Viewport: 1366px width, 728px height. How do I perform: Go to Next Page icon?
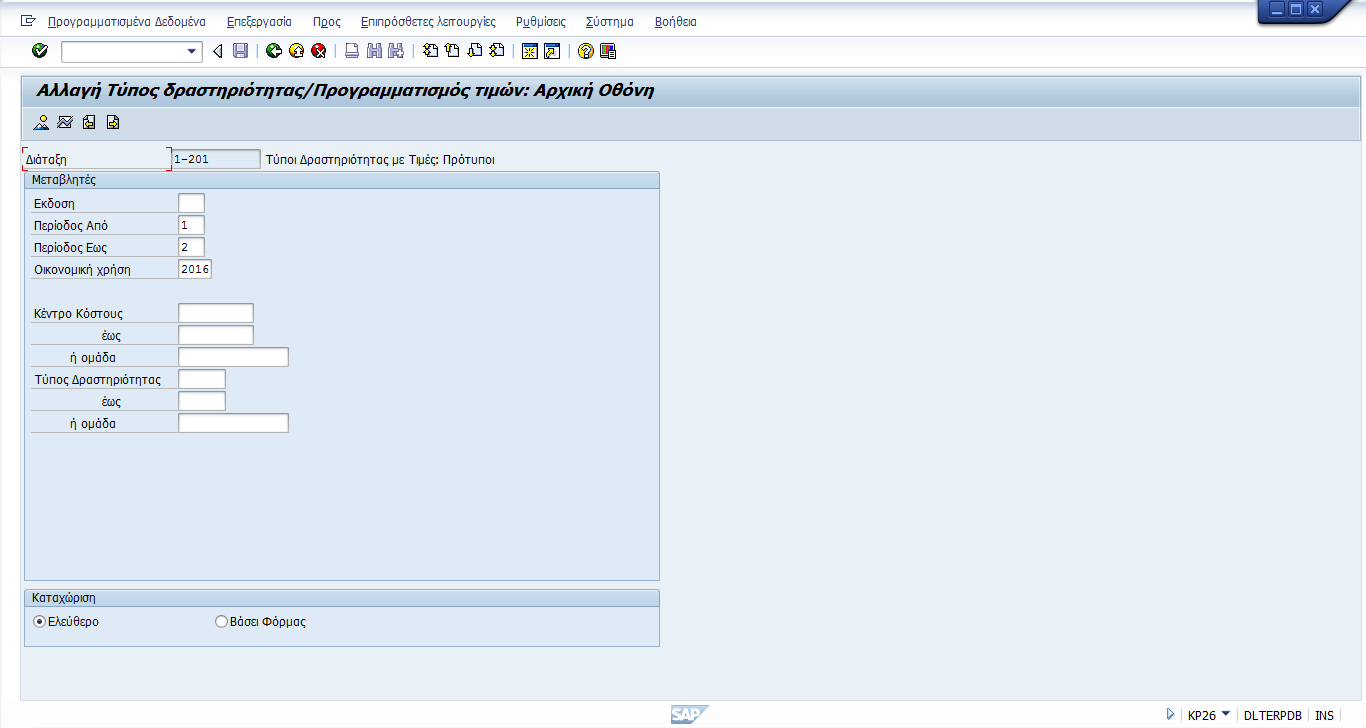point(475,51)
